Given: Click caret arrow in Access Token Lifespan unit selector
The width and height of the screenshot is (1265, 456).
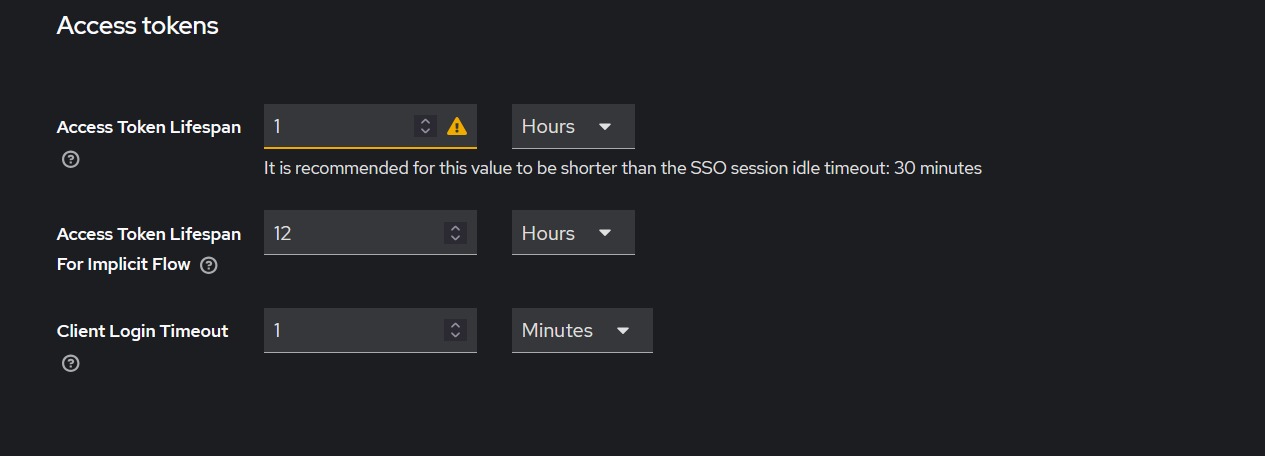Looking at the screenshot, I should coord(605,128).
